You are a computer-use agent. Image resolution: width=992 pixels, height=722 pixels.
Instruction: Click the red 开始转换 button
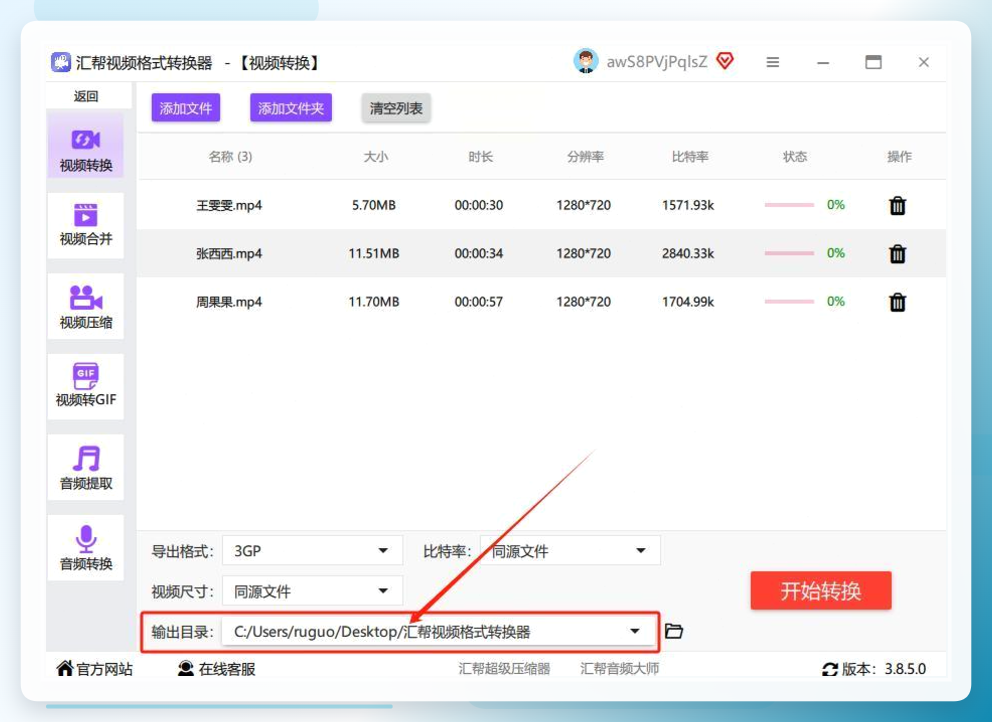coord(821,590)
